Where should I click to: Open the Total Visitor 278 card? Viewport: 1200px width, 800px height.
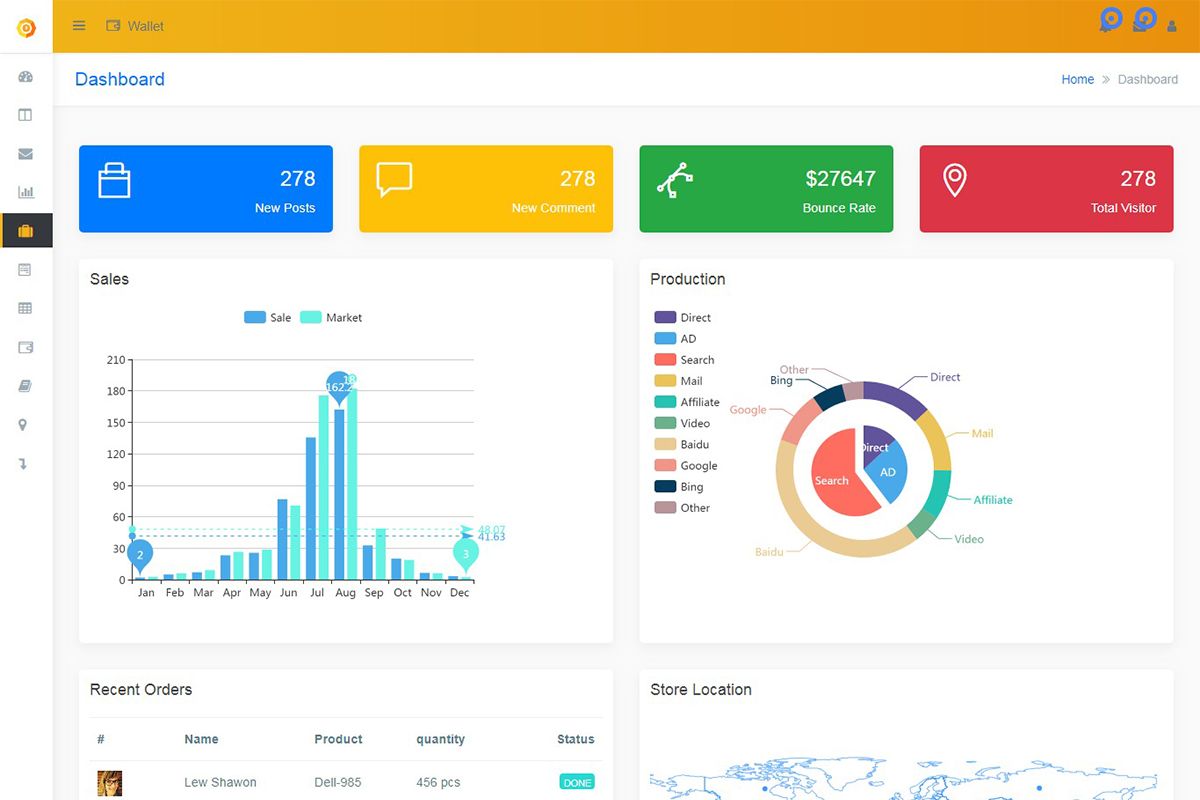(x=1046, y=189)
